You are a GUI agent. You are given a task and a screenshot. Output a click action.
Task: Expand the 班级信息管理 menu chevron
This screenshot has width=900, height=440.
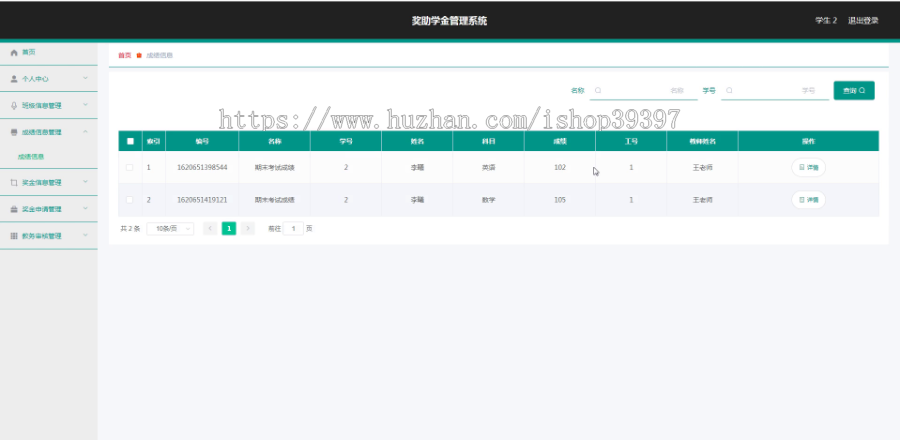(86, 105)
